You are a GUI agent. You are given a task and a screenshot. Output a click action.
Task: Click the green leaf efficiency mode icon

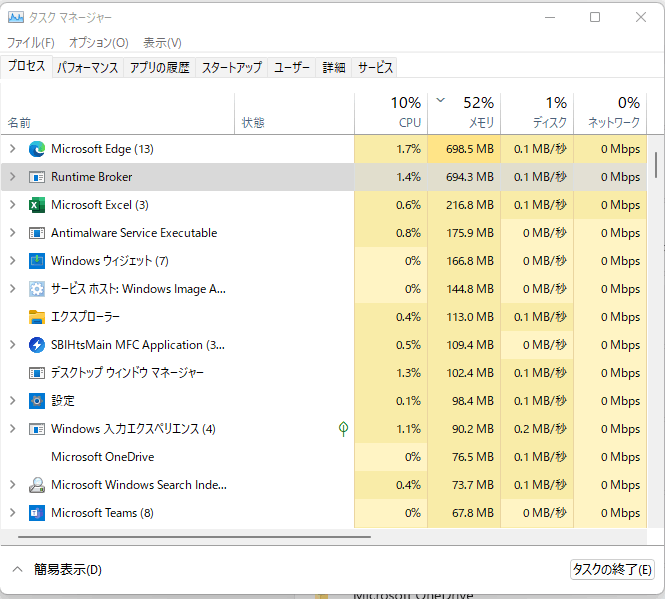(344, 429)
